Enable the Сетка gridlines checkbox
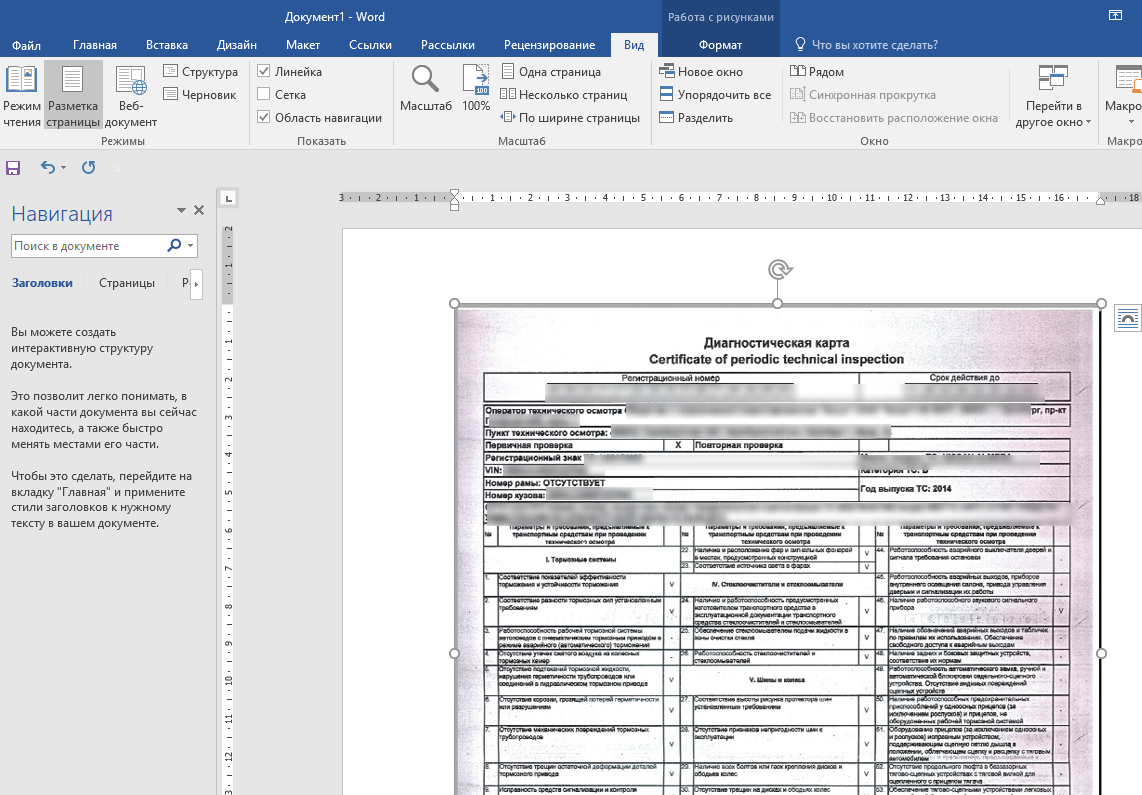 point(264,95)
